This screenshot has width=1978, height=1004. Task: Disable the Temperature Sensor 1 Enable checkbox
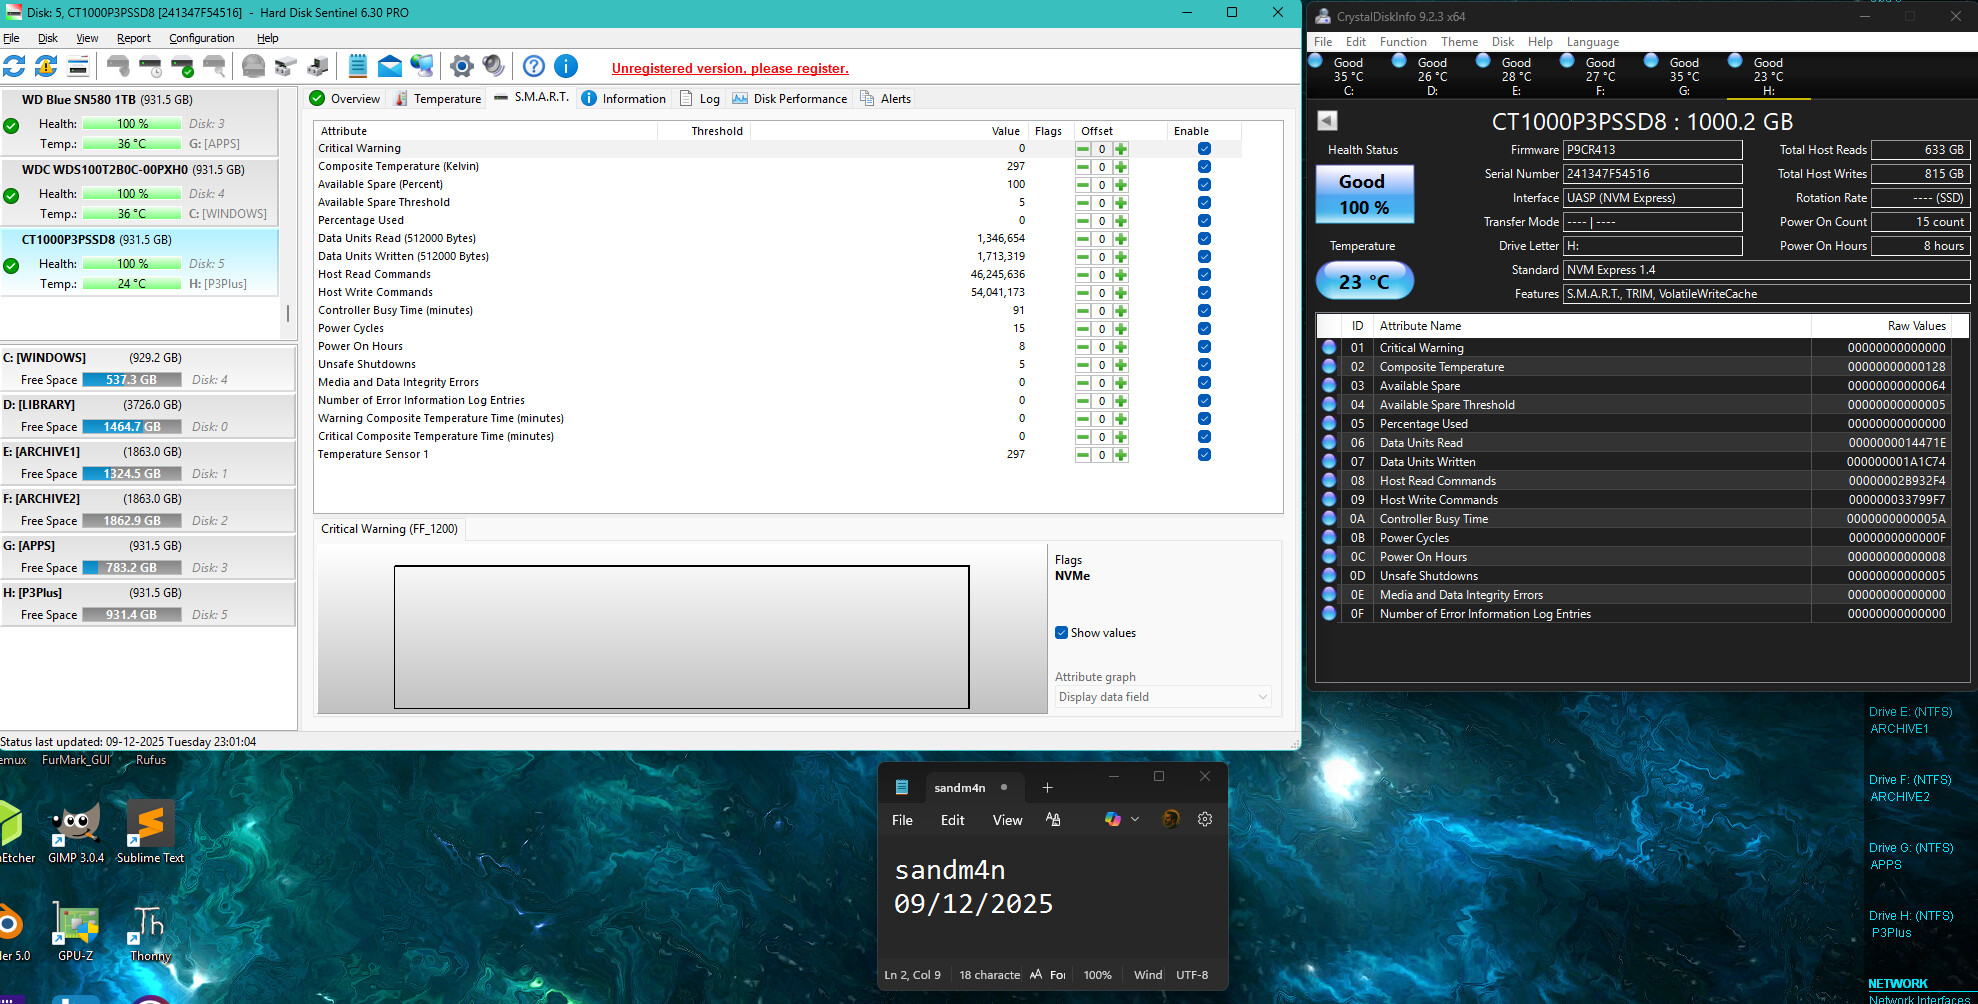[1204, 455]
